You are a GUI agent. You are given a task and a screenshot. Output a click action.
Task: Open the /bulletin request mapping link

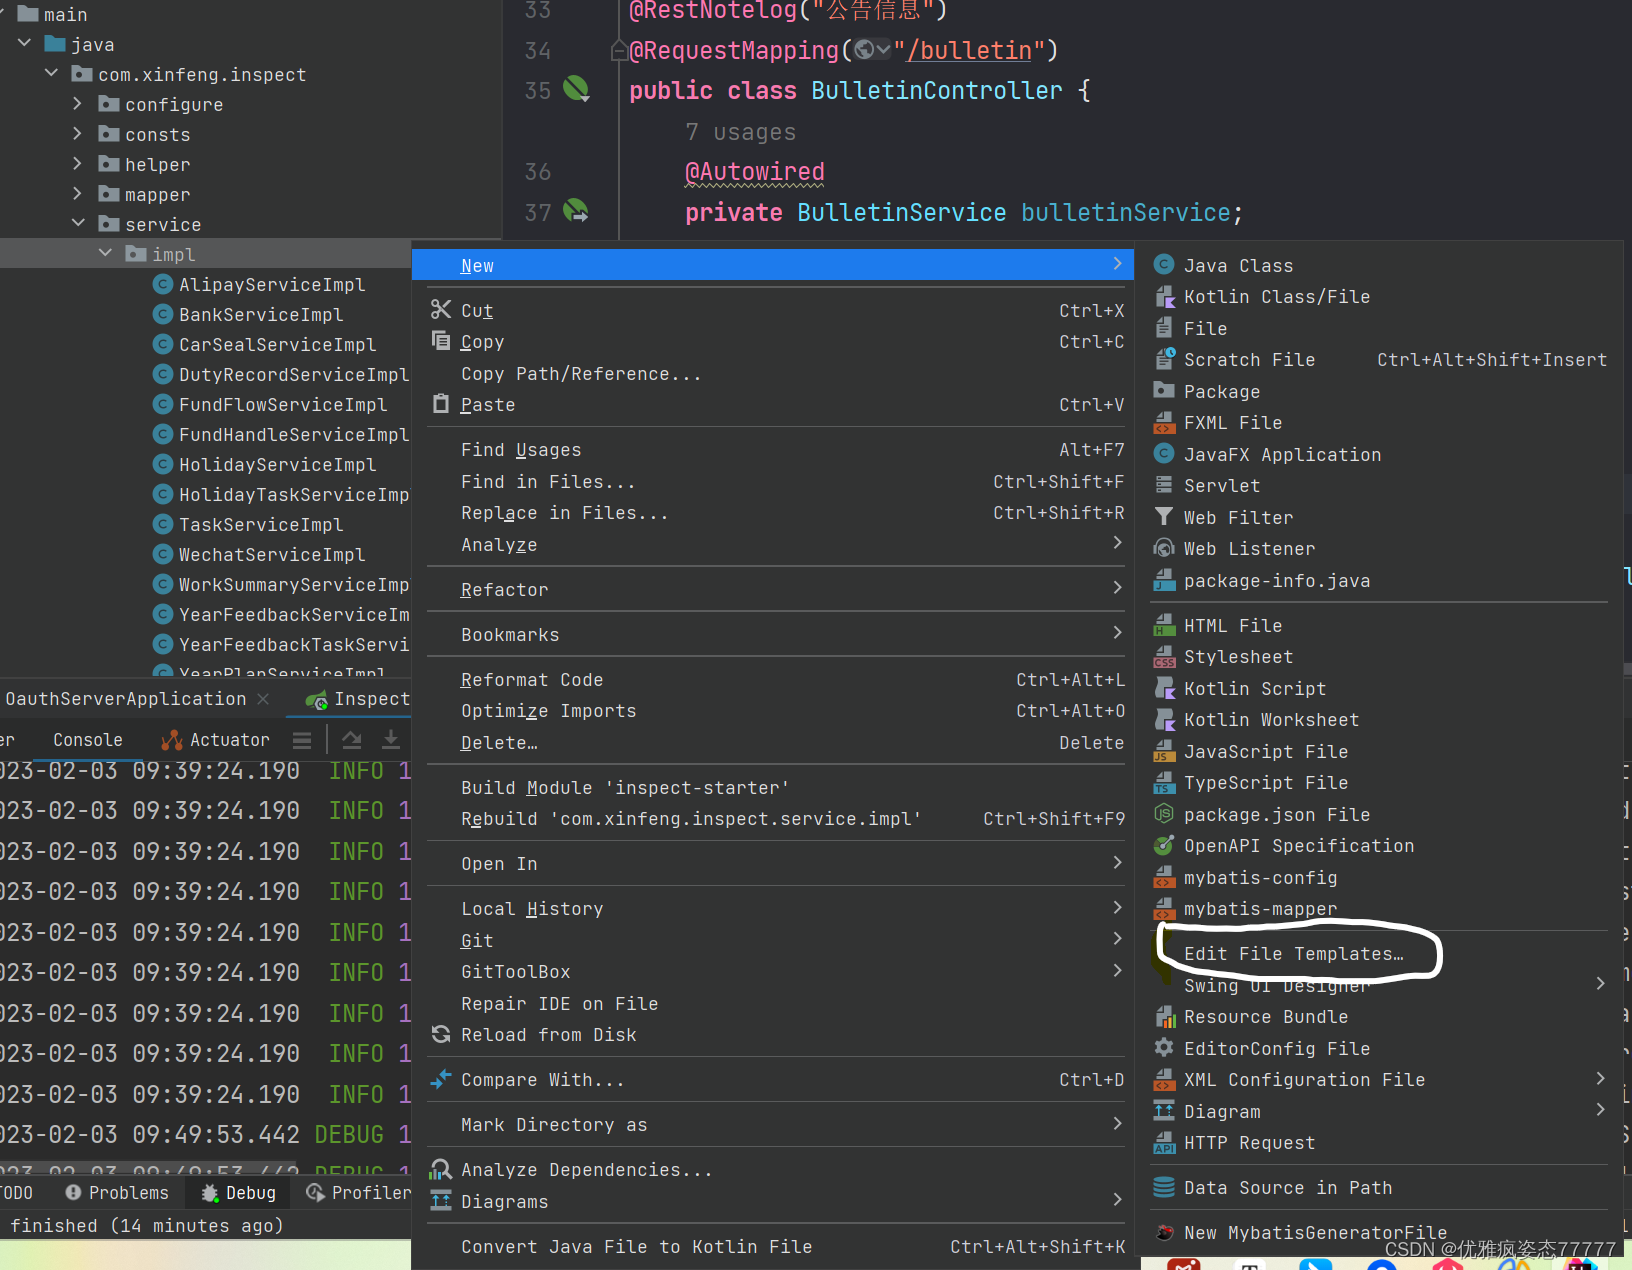coord(969,50)
